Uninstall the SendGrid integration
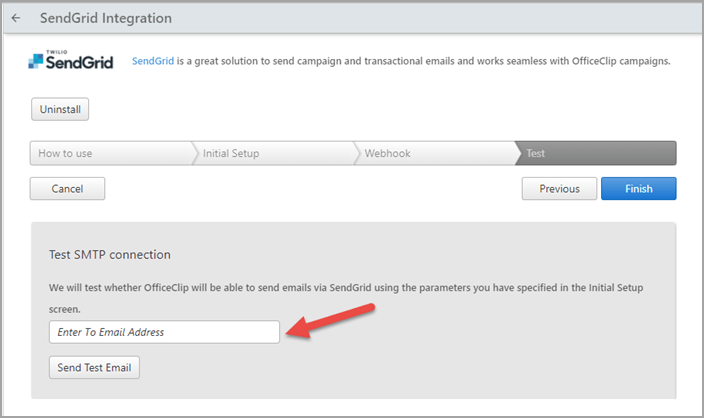This screenshot has height=418, width=704. pos(60,109)
